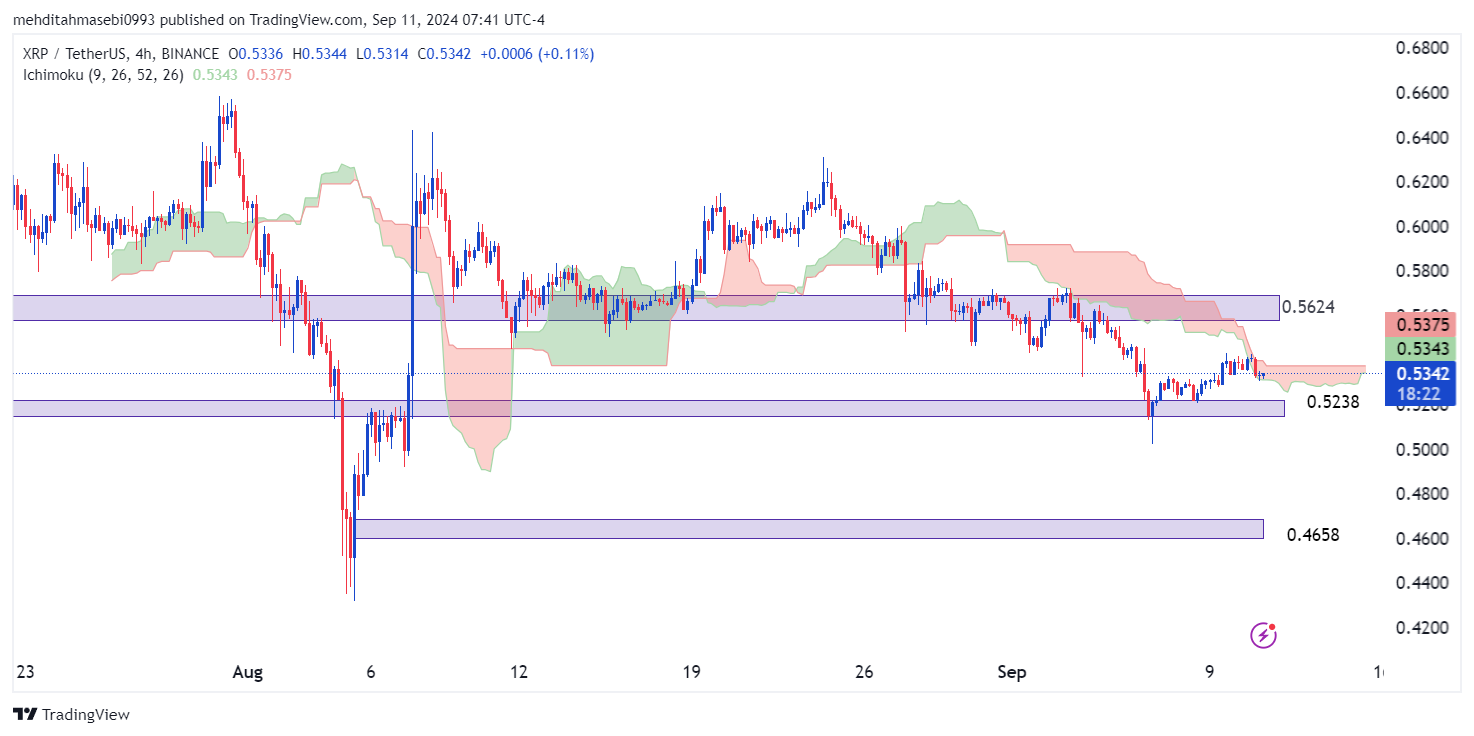Select the middle purple zone near 0.5238
The height and width of the screenshot is (736, 1474).
point(648,408)
